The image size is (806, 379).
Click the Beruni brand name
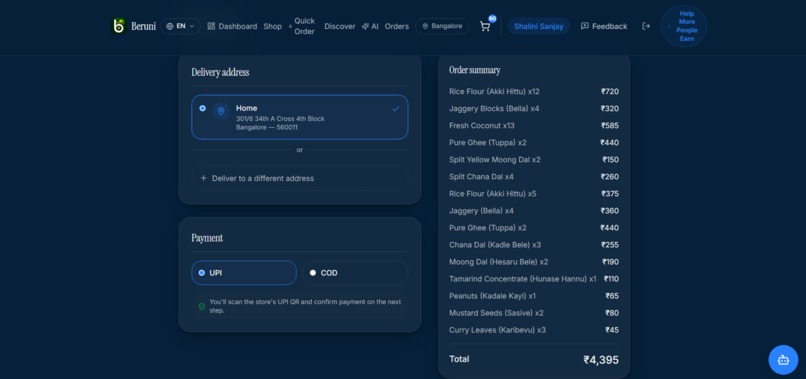pos(143,26)
